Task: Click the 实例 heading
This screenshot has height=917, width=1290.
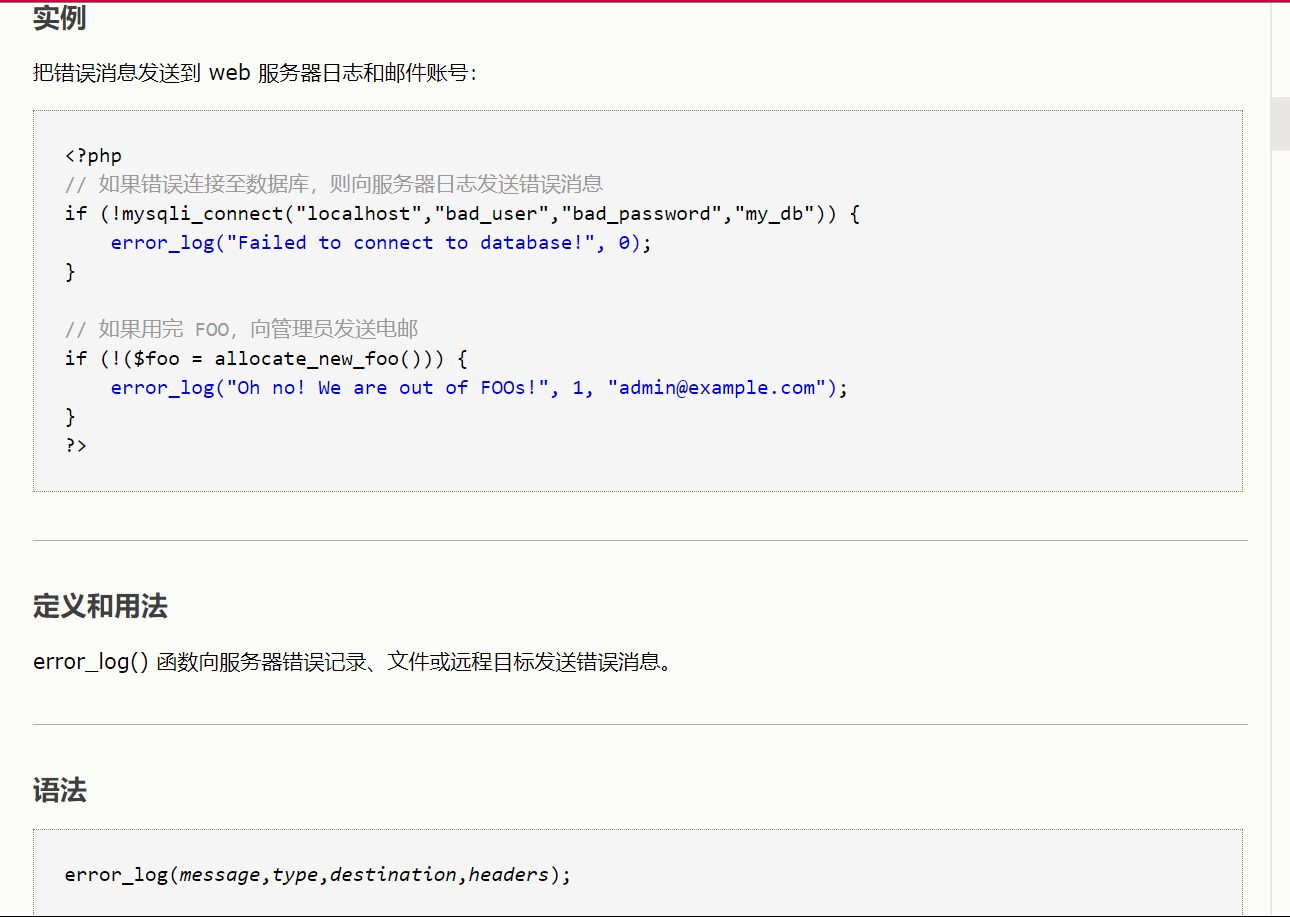Action: 58,18
